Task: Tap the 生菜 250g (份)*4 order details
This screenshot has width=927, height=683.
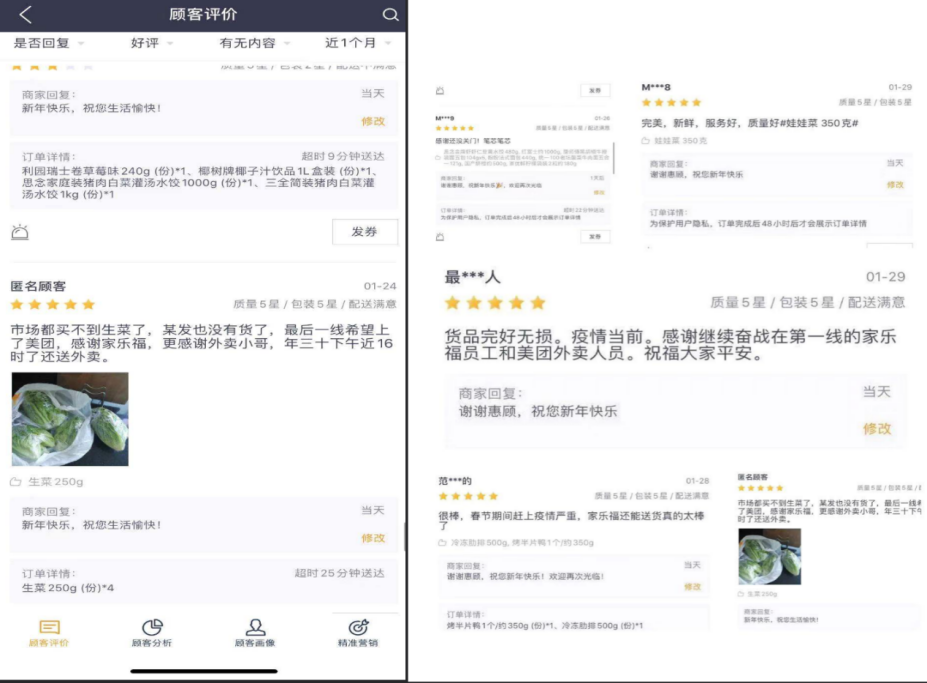Action: click(68, 588)
